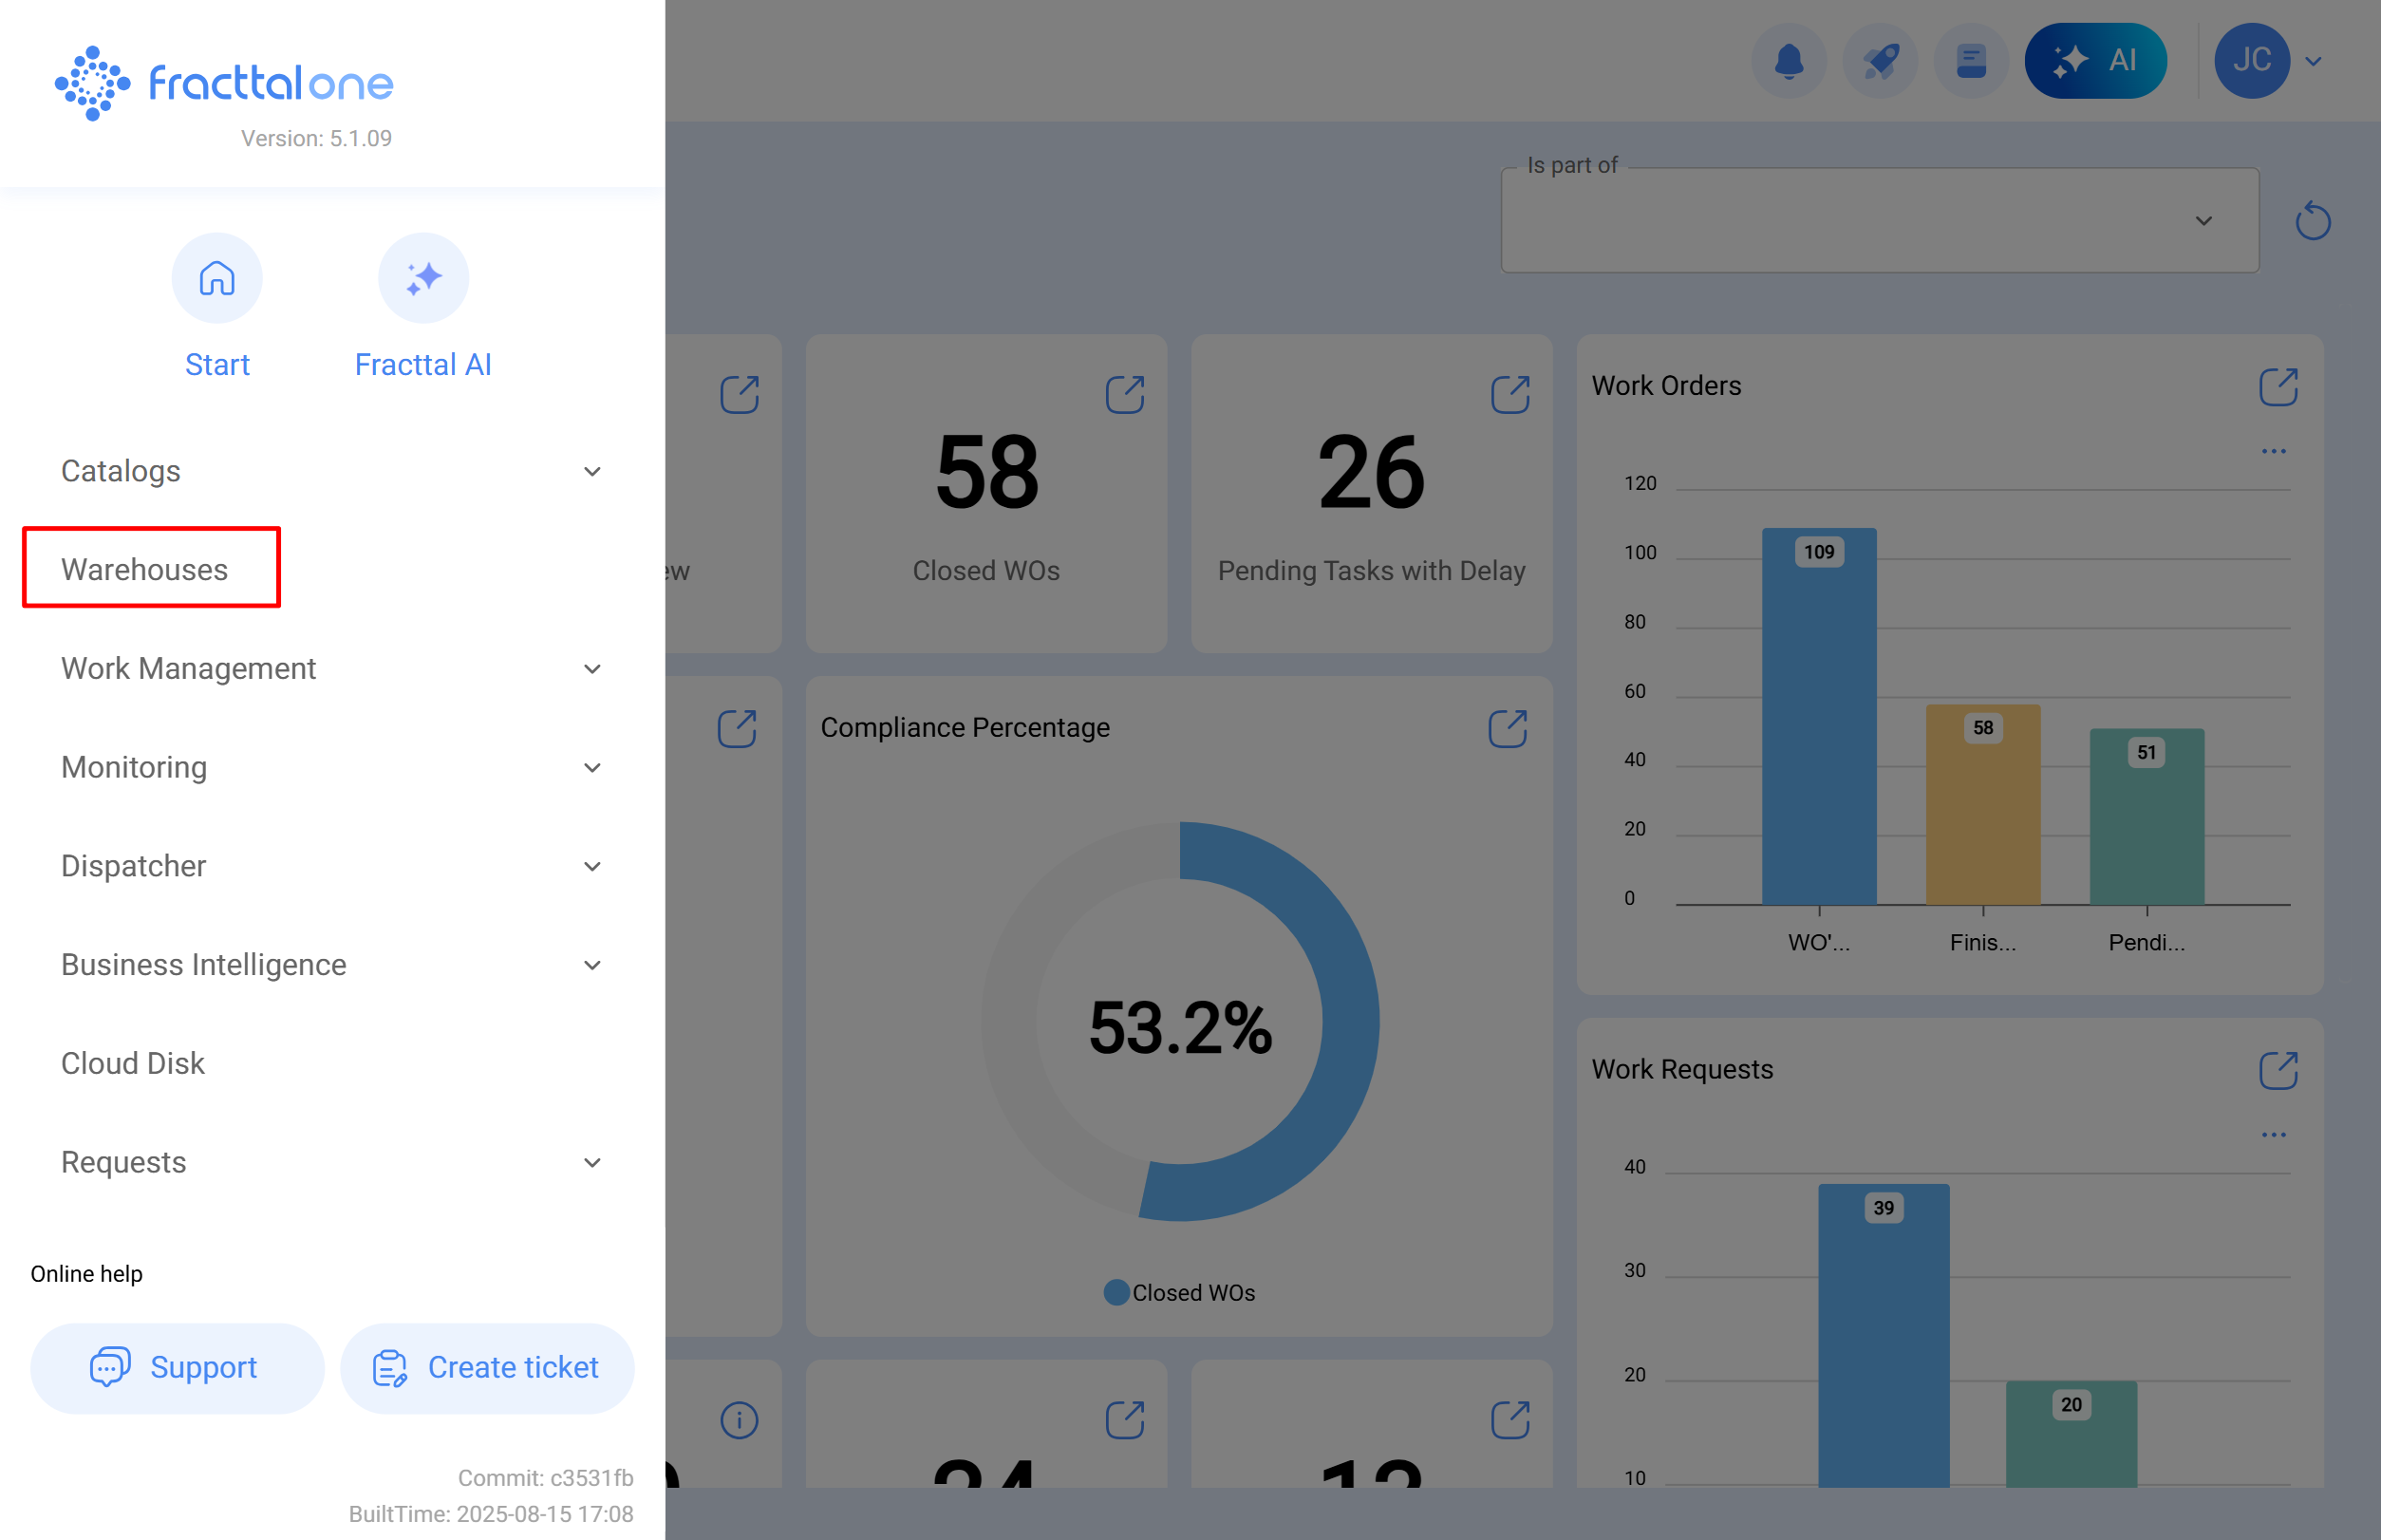Click Compliance Percentage expand icon
This screenshot has width=2381, height=1540.
click(x=1507, y=729)
